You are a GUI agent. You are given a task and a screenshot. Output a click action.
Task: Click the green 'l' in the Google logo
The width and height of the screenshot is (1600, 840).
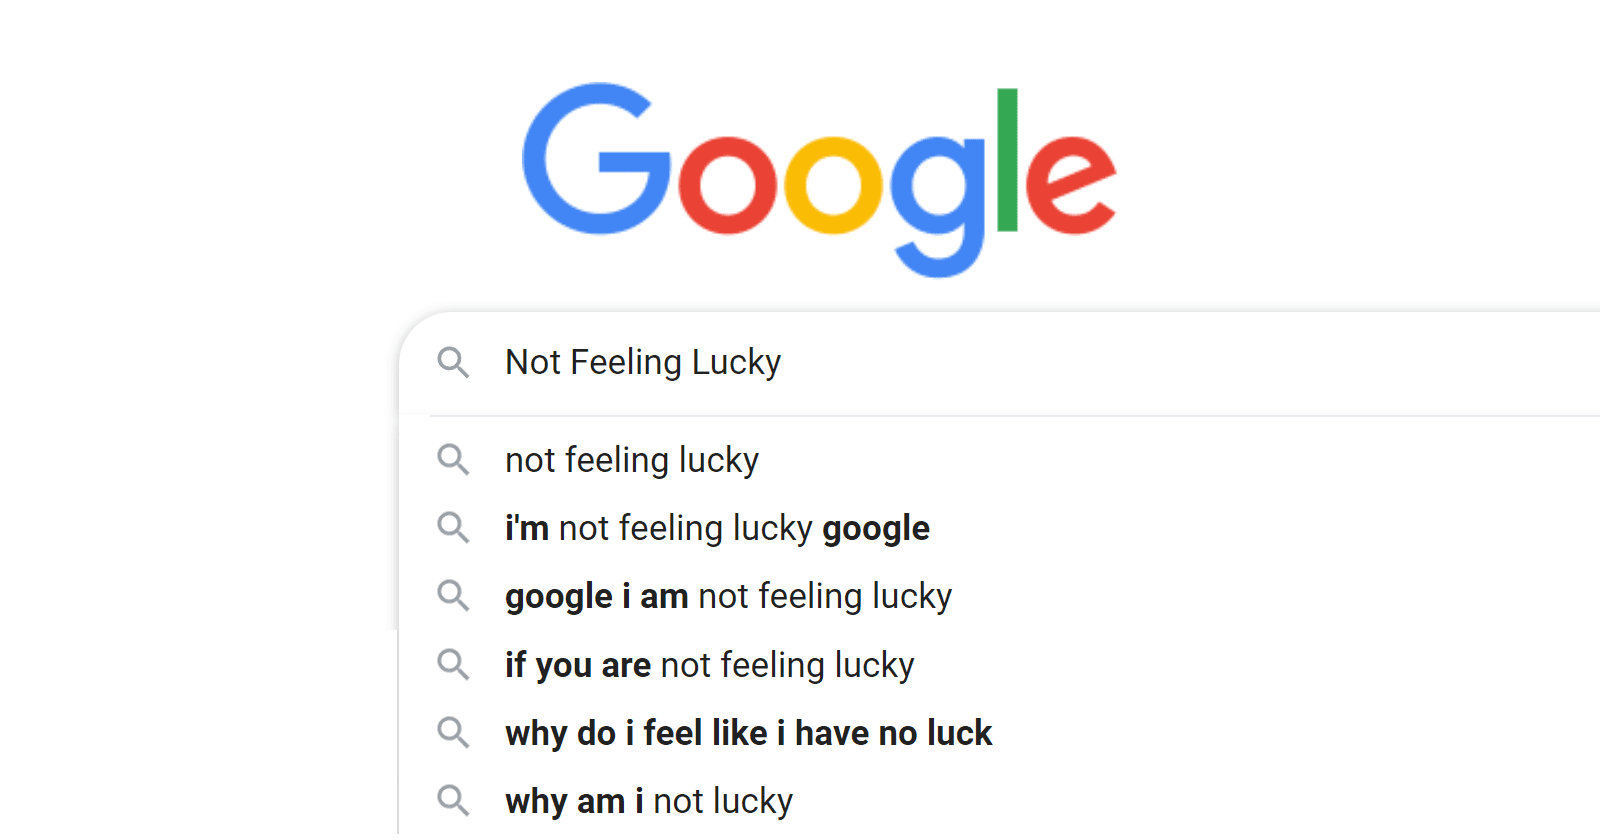click(1007, 160)
